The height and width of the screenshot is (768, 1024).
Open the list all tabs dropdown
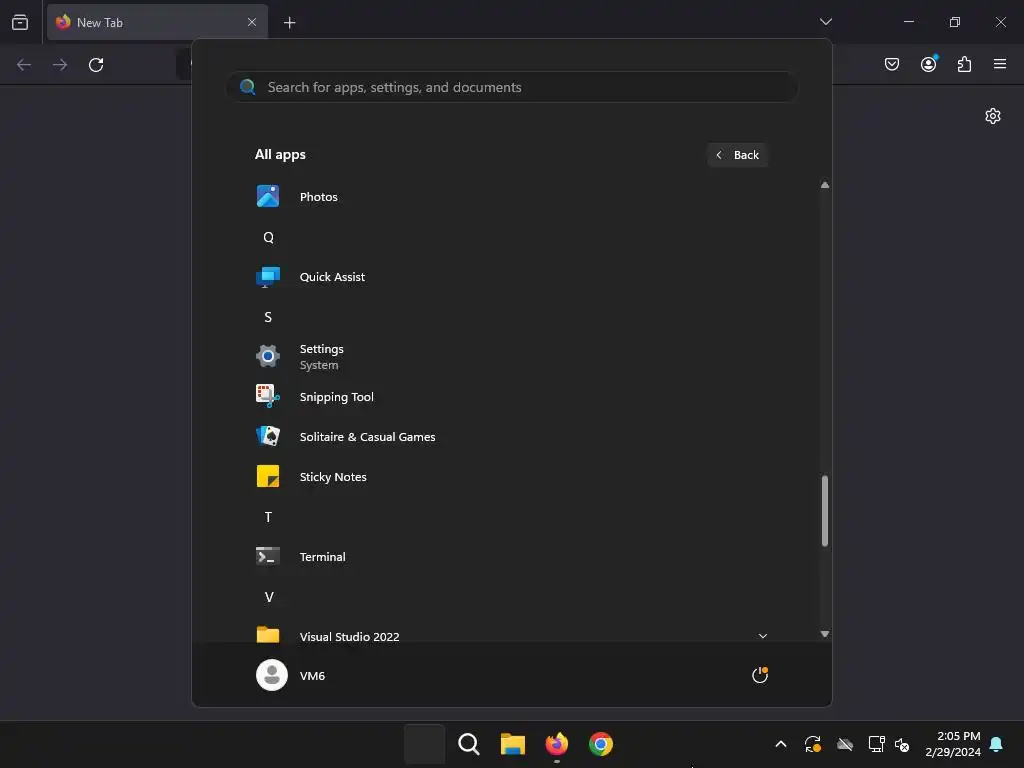825,22
